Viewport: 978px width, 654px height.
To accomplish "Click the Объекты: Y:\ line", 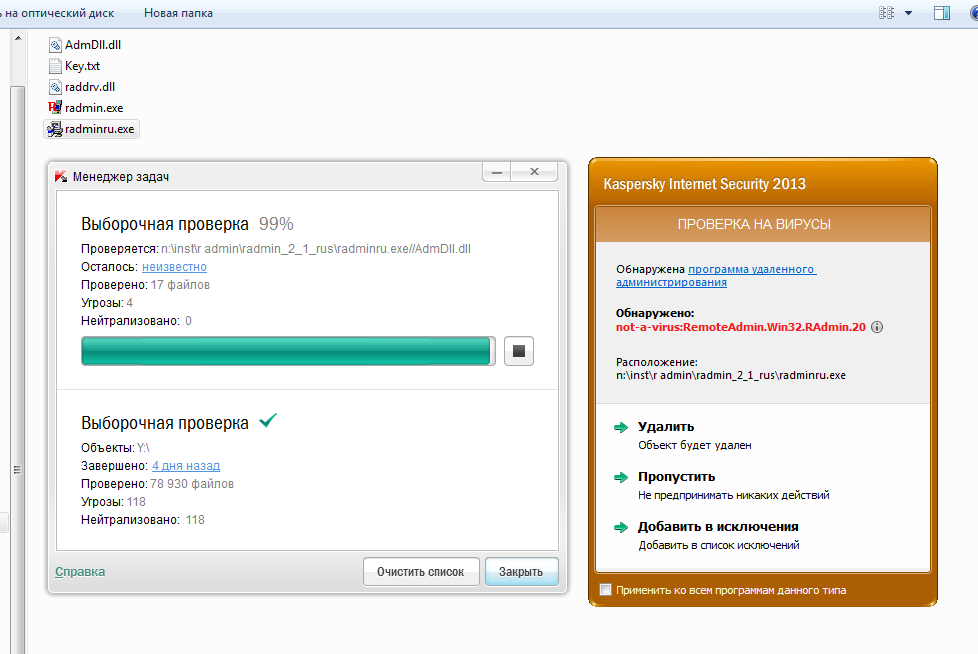I will (x=115, y=448).
